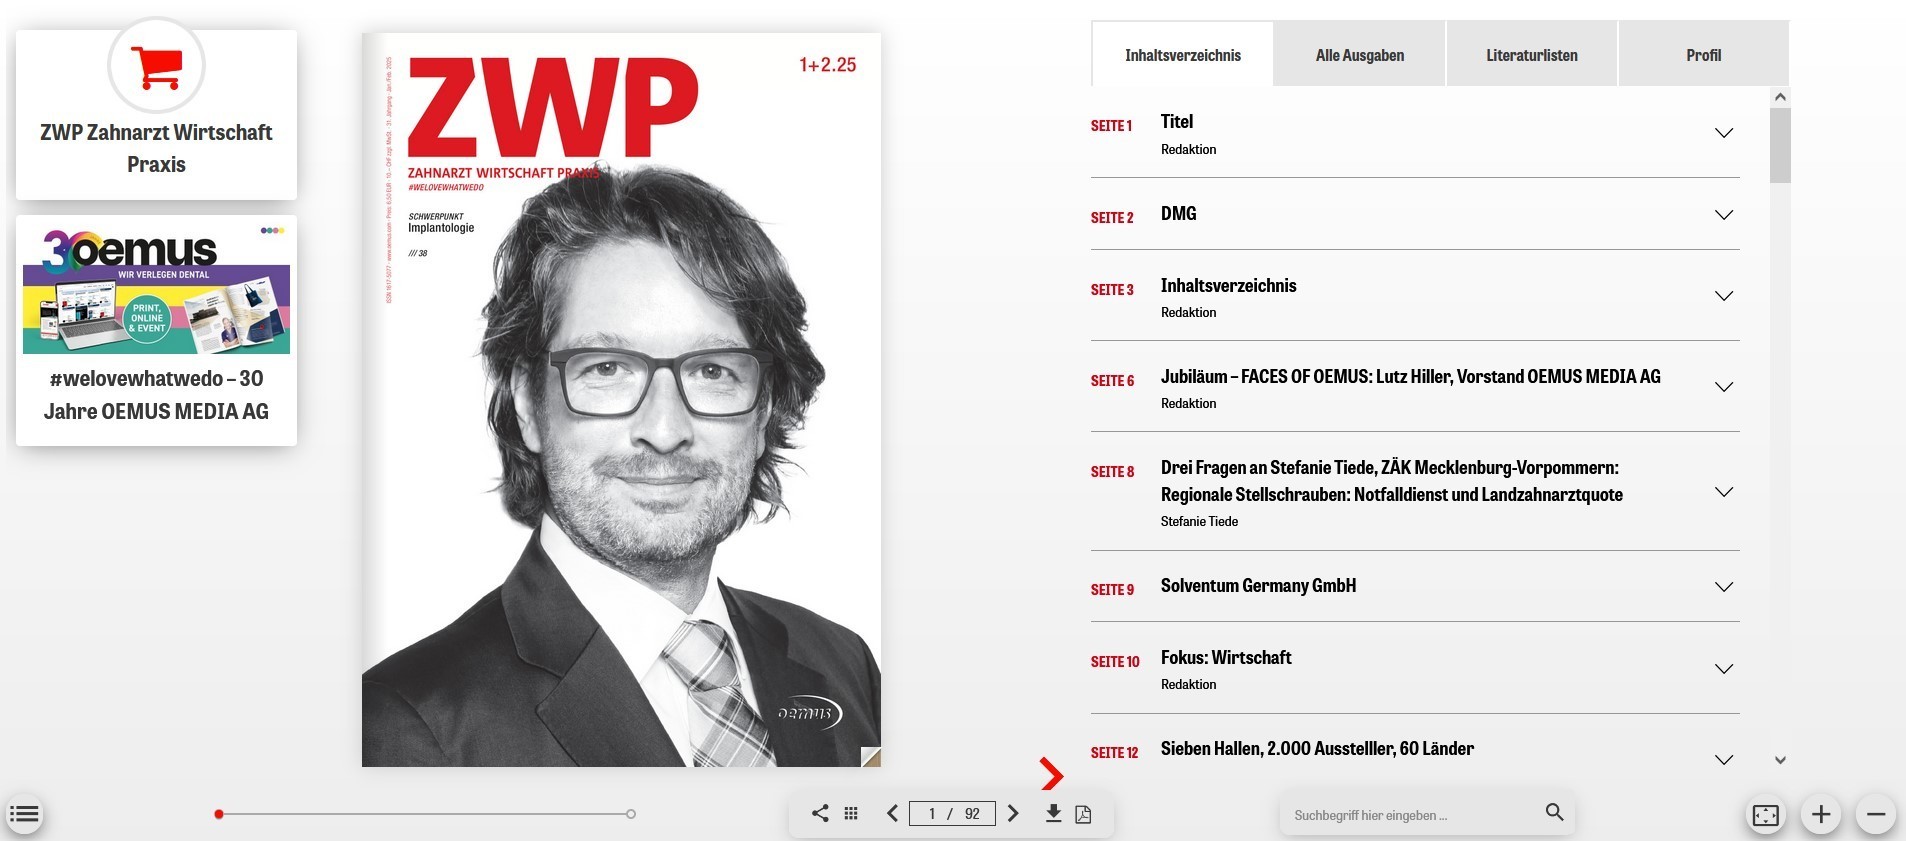Open the Profil tab
Screen dimensions: 1906x841
click(1703, 55)
